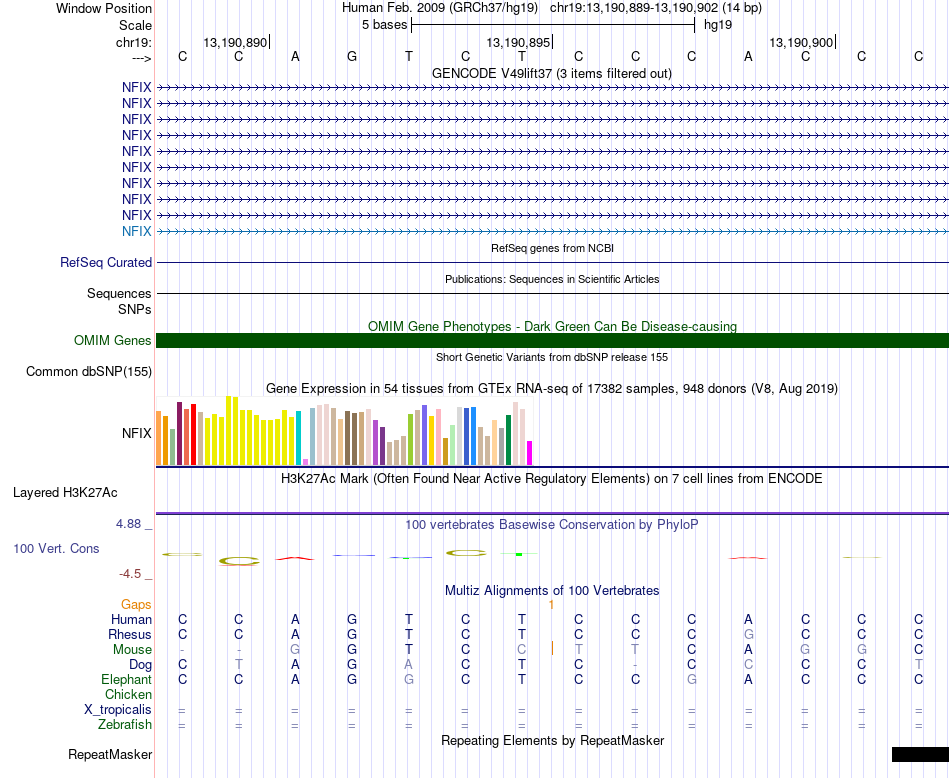
Task: Open the H3K27Ac Mark ENCODE track title
Action: [x=552, y=479]
